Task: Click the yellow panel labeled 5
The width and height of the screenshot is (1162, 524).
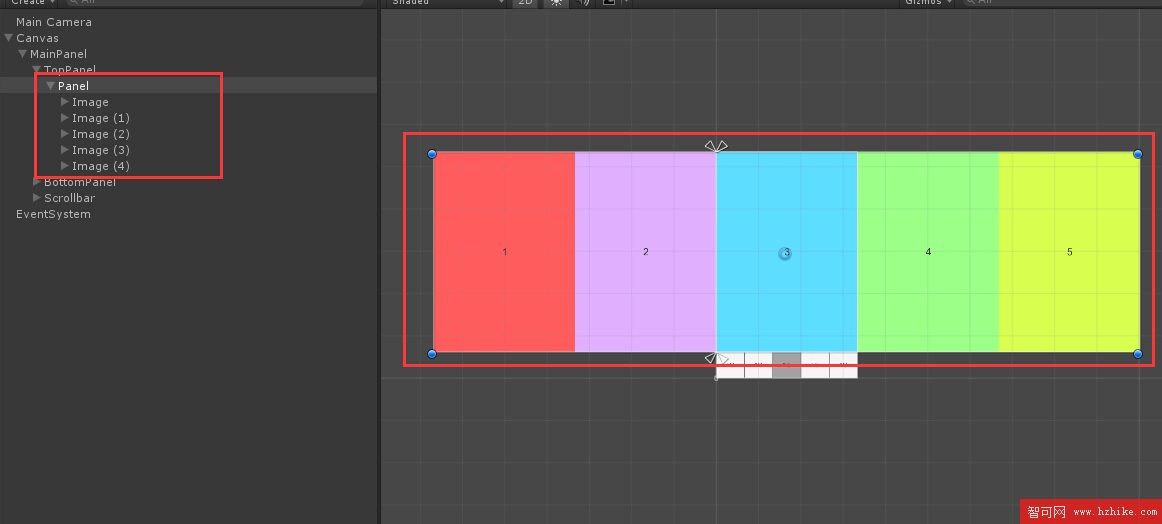Action: pyautogui.click(x=1069, y=252)
